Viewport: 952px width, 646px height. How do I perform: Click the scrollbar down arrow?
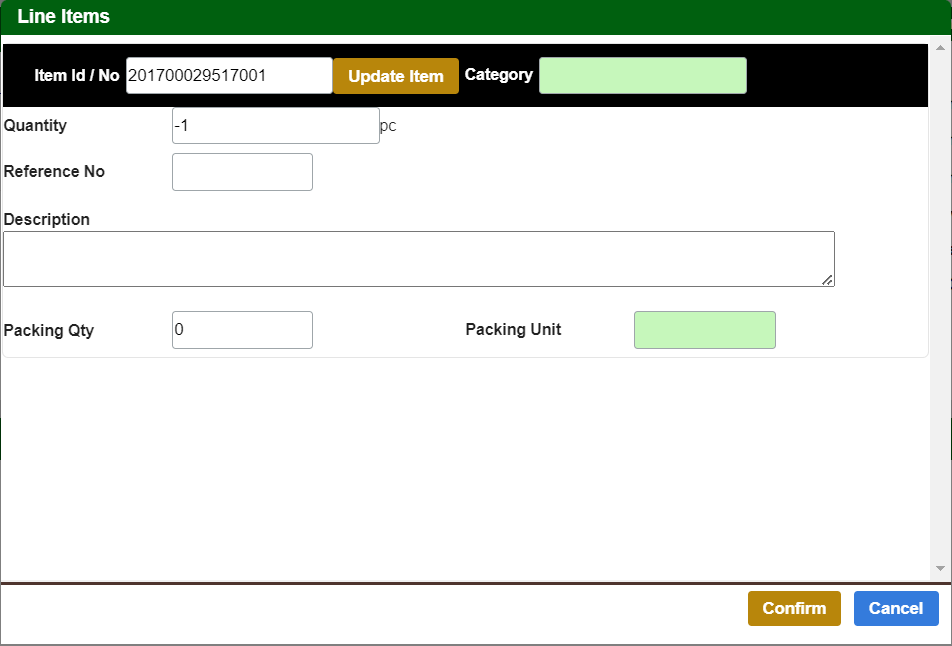[x=940, y=568]
